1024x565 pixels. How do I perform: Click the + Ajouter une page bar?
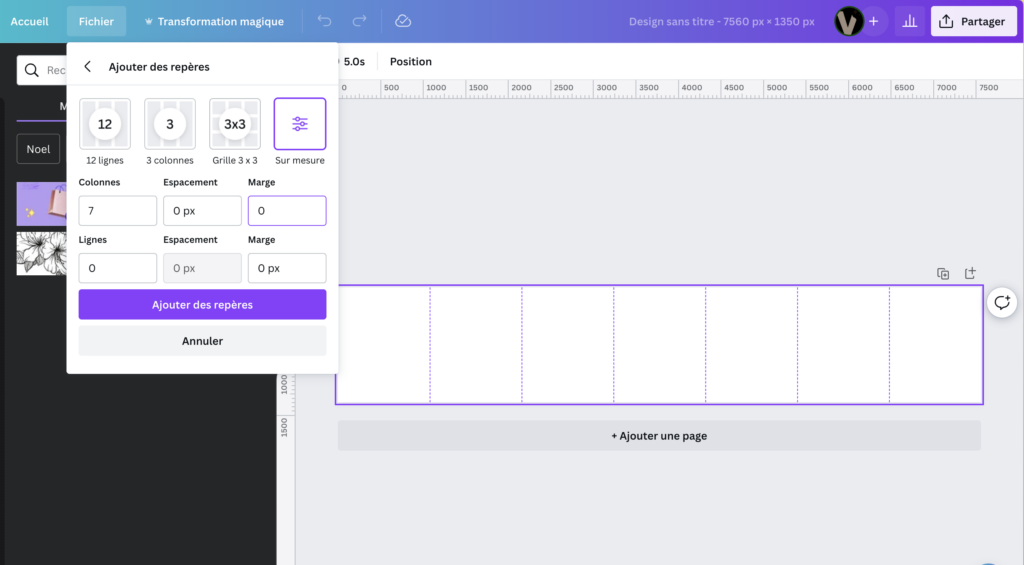click(x=659, y=436)
